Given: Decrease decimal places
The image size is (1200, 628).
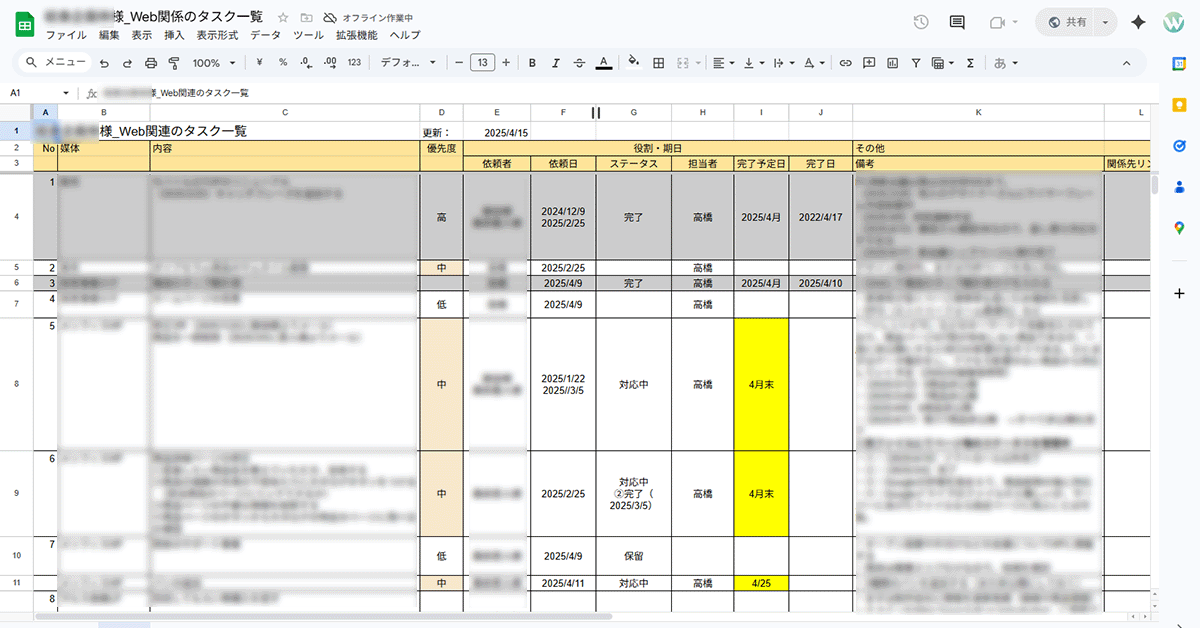Looking at the screenshot, I should pos(306,62).
